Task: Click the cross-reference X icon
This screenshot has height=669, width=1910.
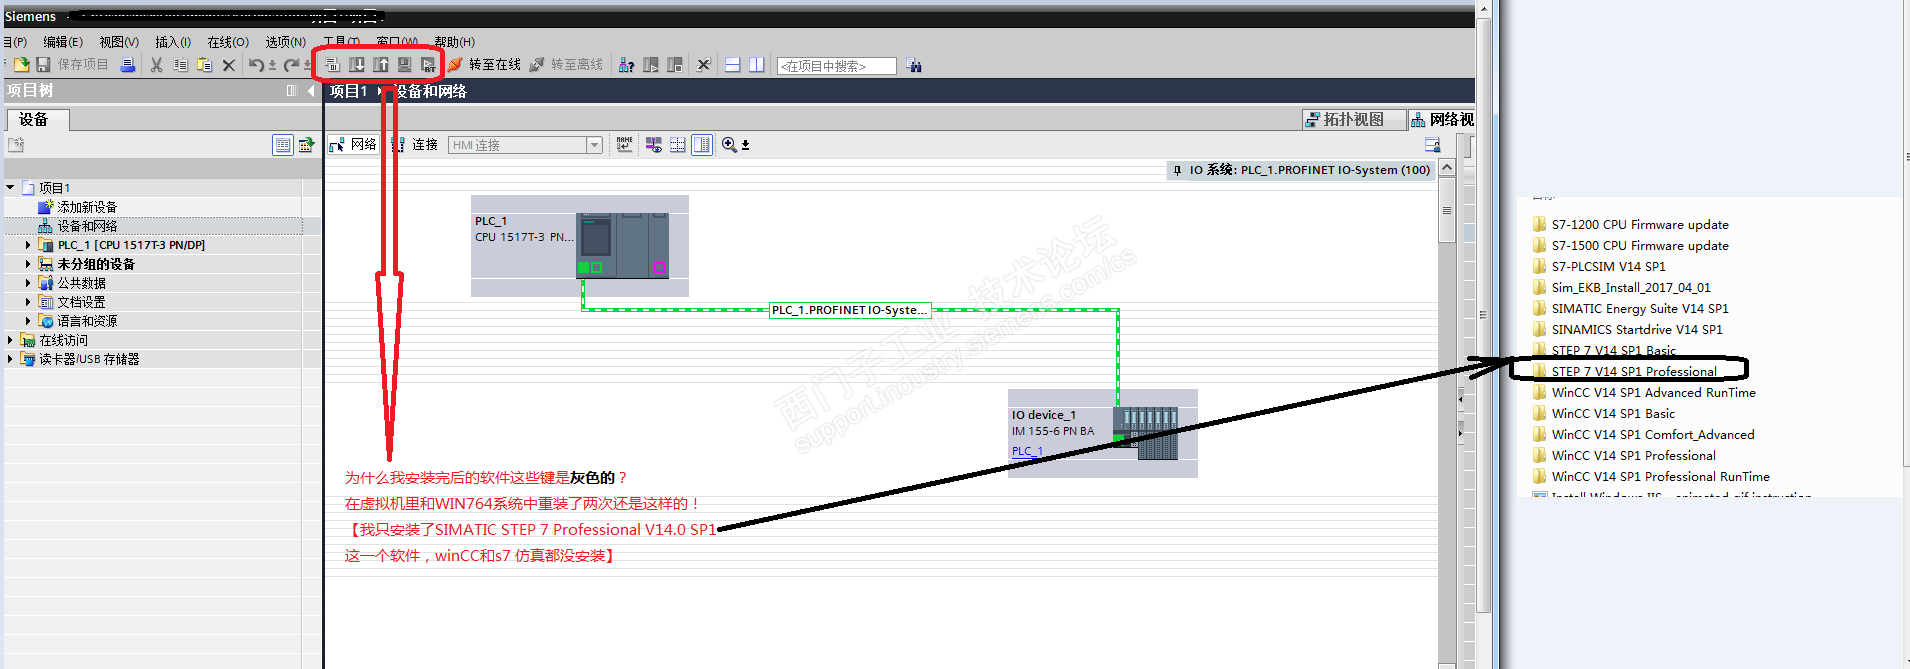Action: click(x=703, y=65)
